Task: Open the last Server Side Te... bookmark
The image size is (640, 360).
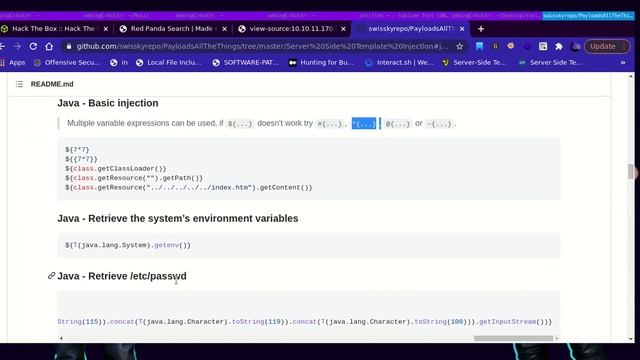Action: (x=550, y=62)
